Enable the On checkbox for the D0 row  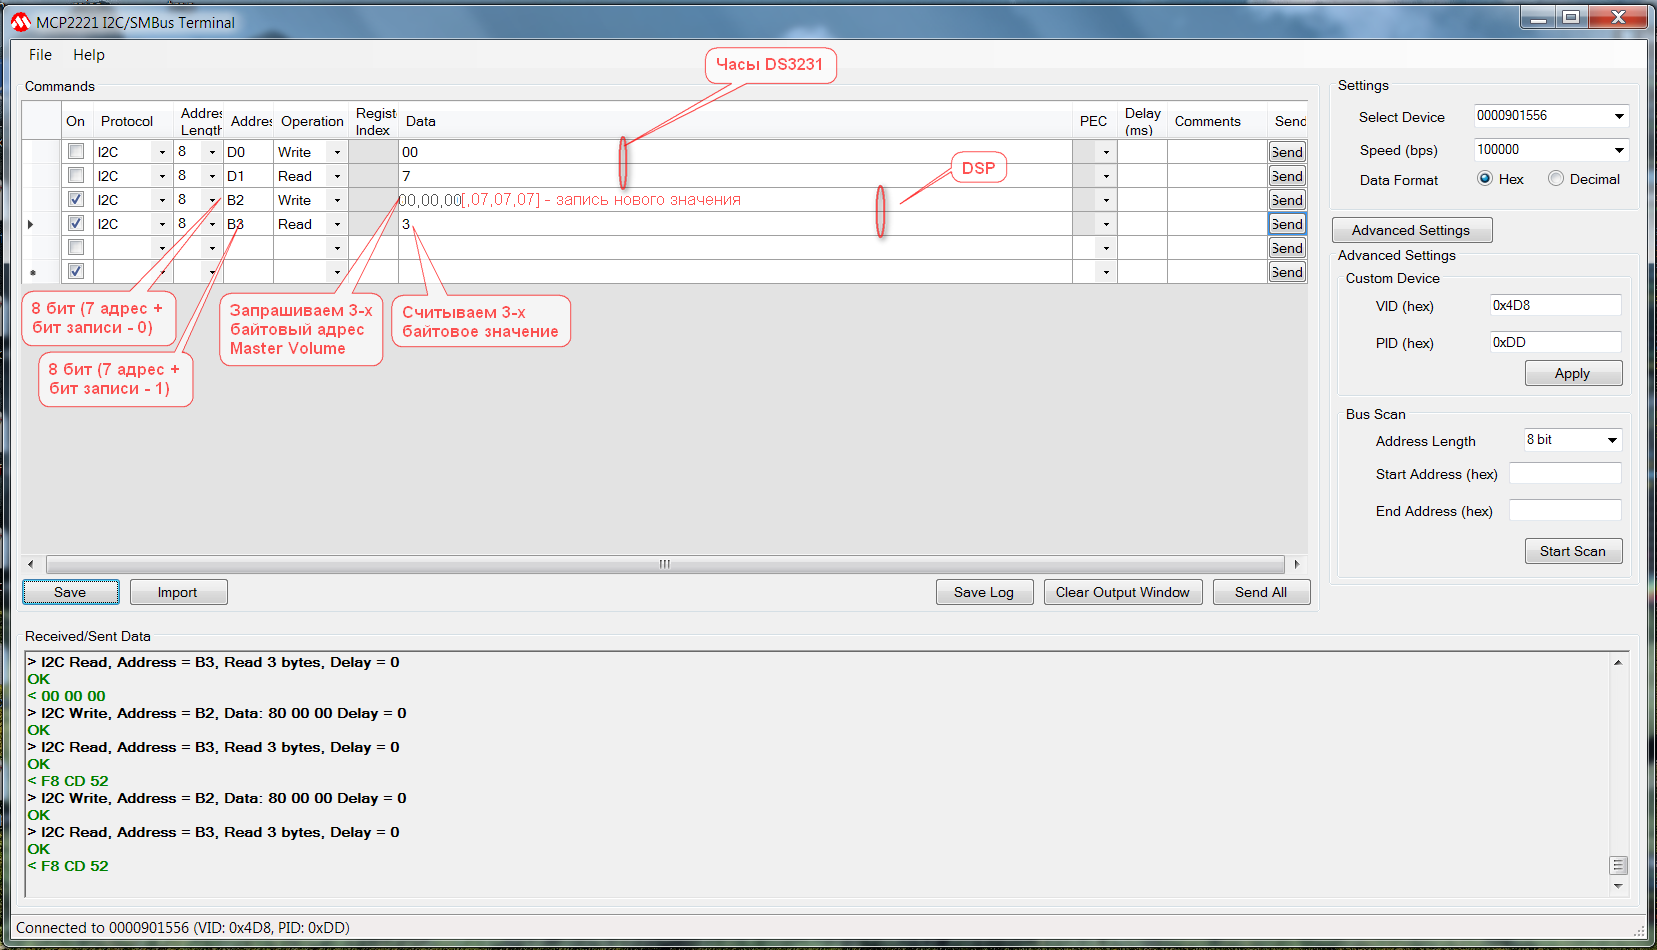[76, 151]
